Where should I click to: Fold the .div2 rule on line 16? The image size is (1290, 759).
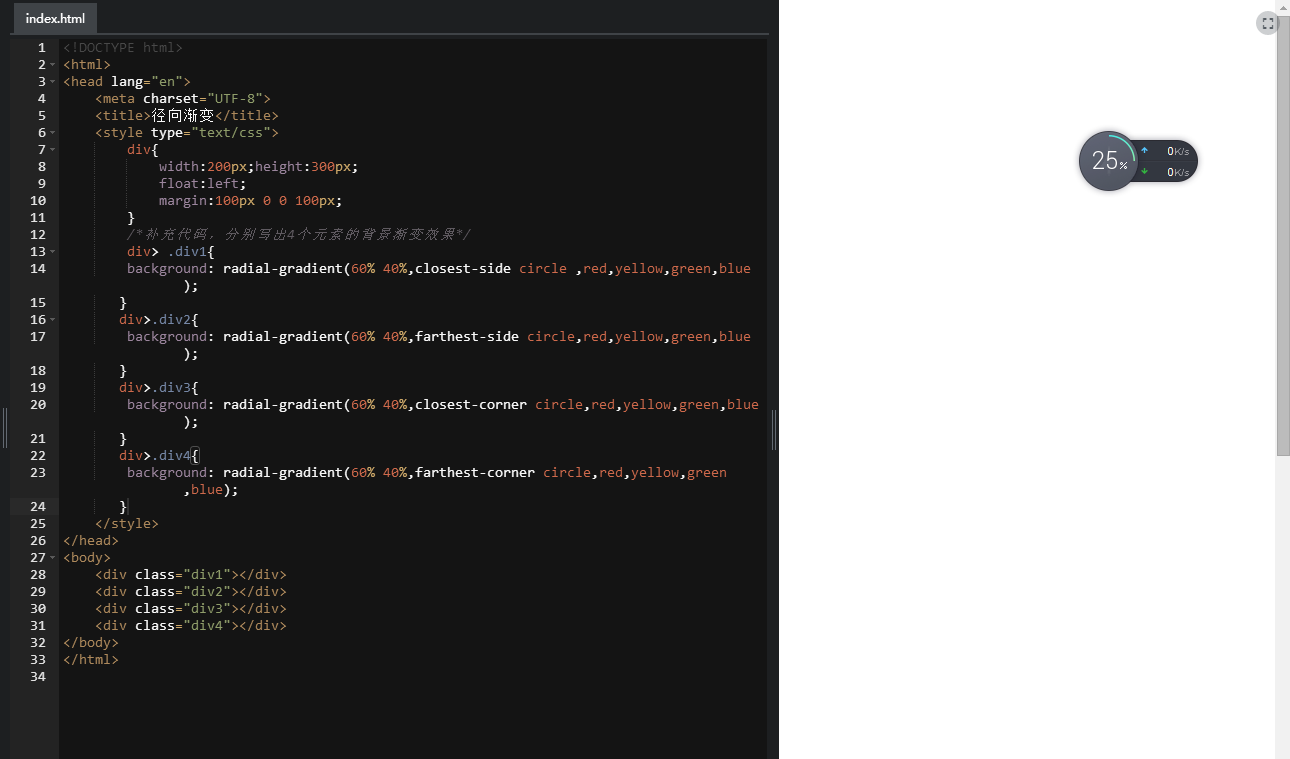click(52, 320)
